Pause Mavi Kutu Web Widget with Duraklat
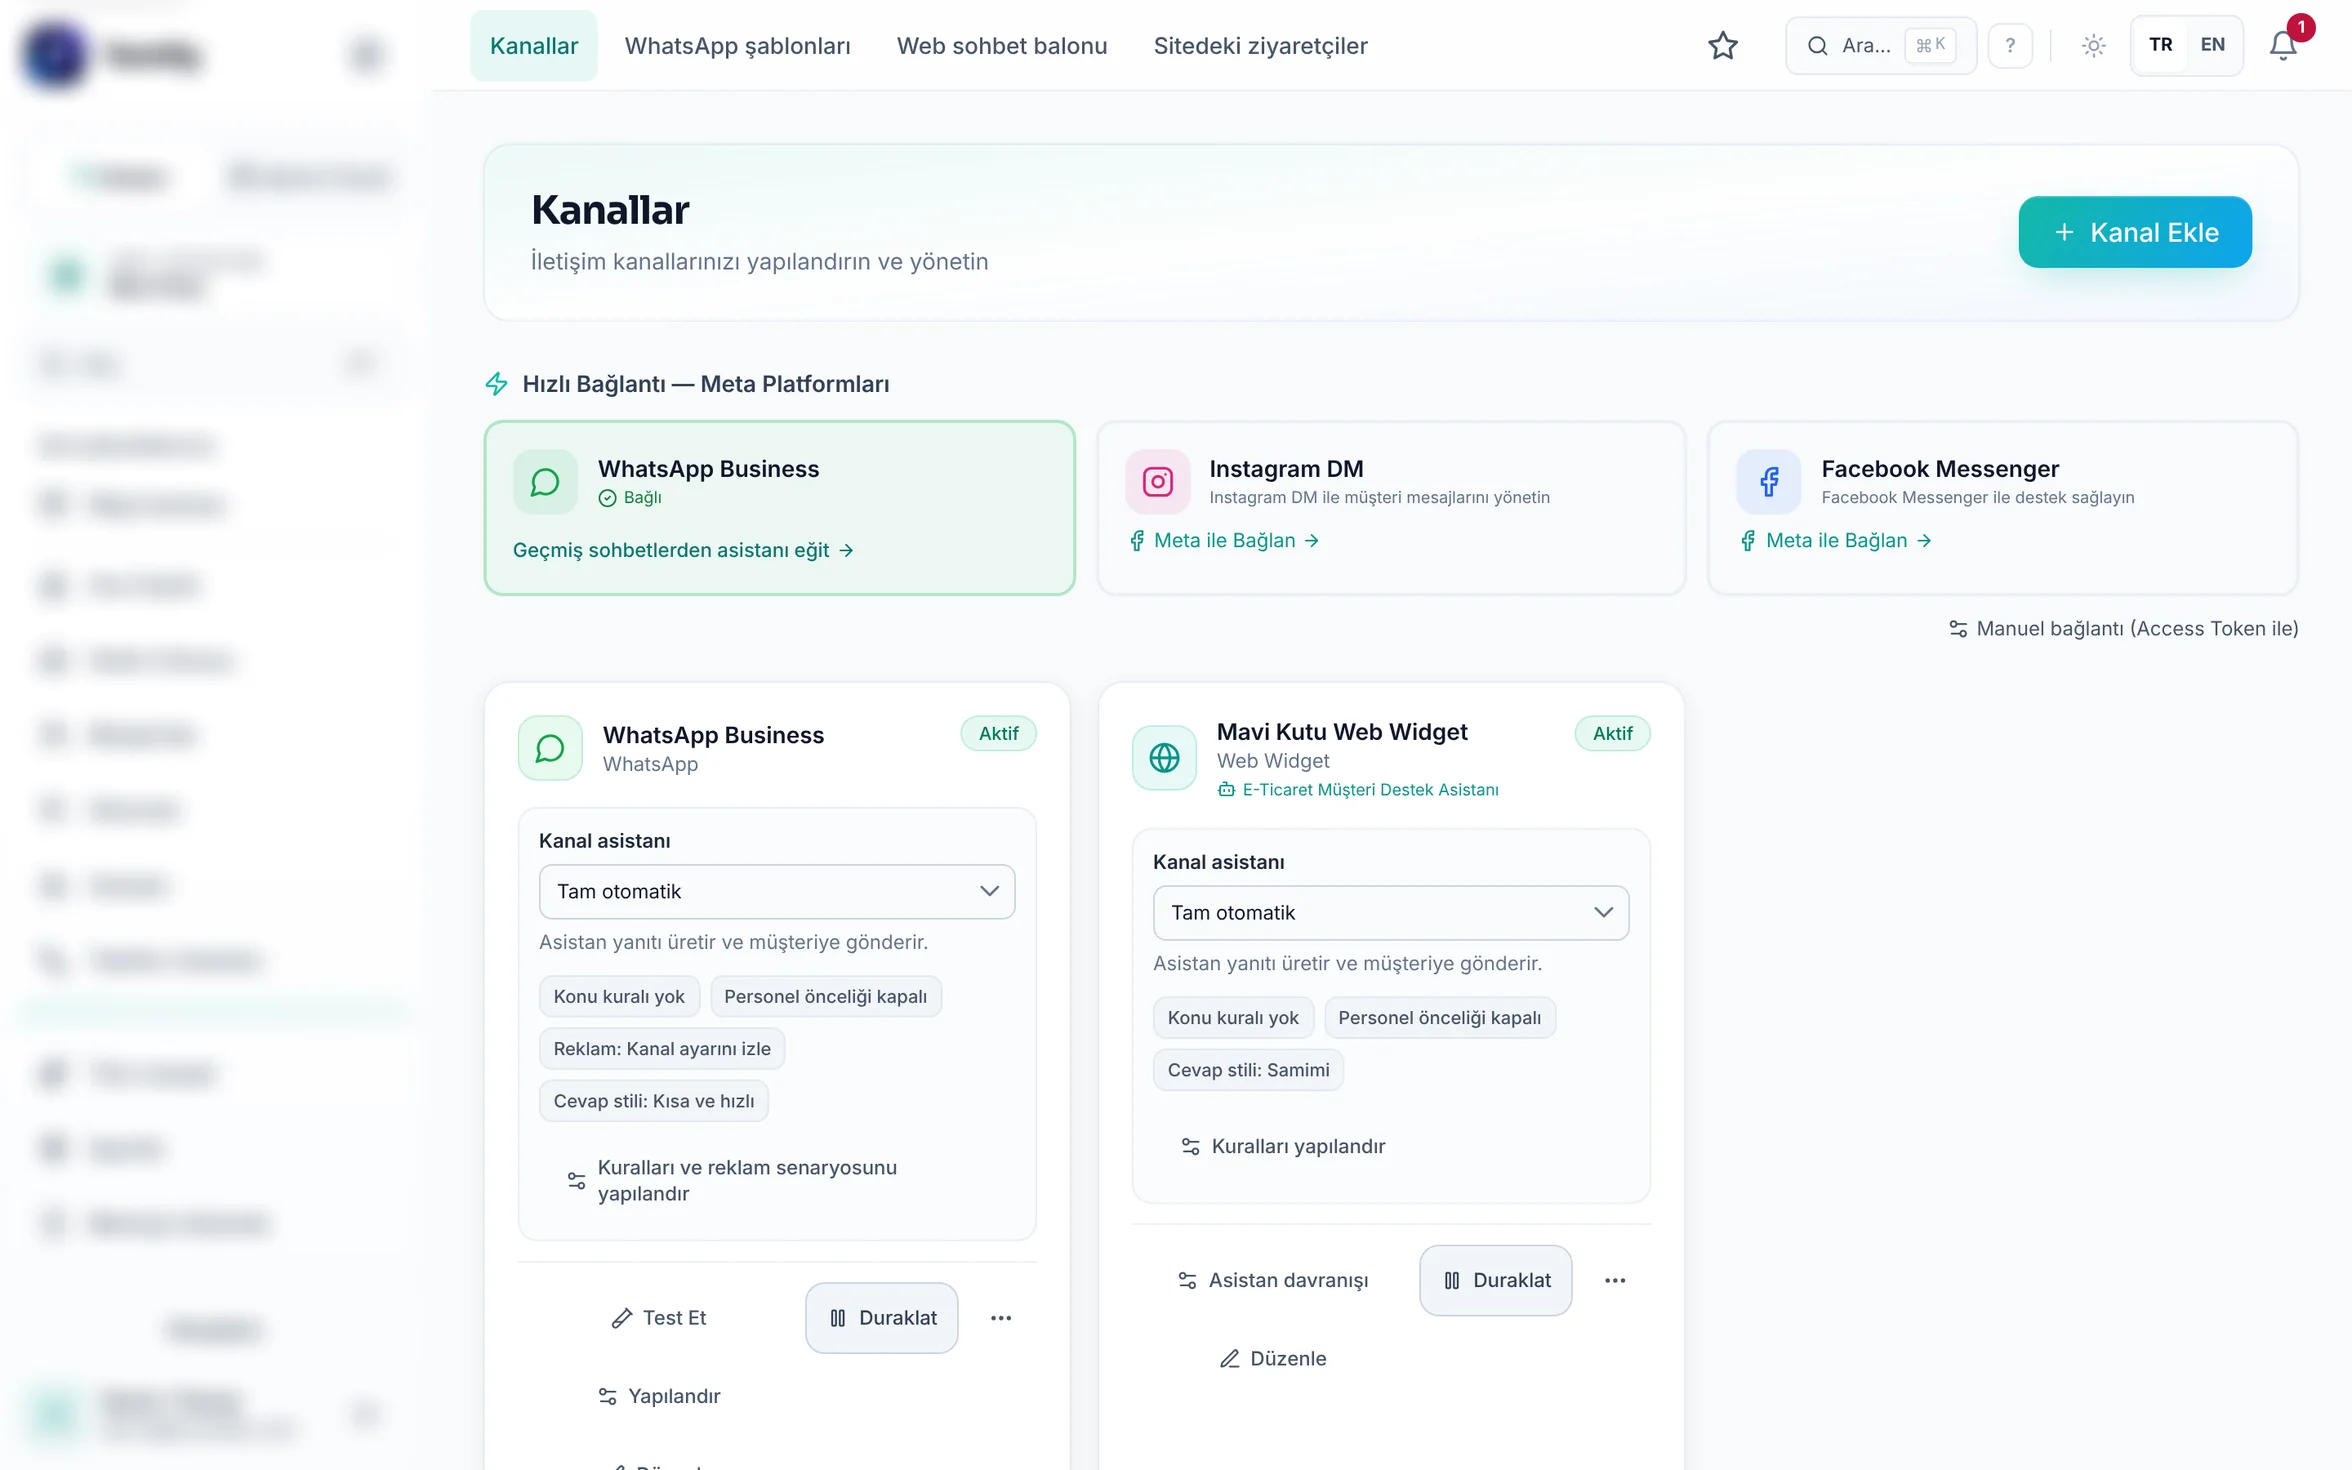 [x=1496, y=1280]
